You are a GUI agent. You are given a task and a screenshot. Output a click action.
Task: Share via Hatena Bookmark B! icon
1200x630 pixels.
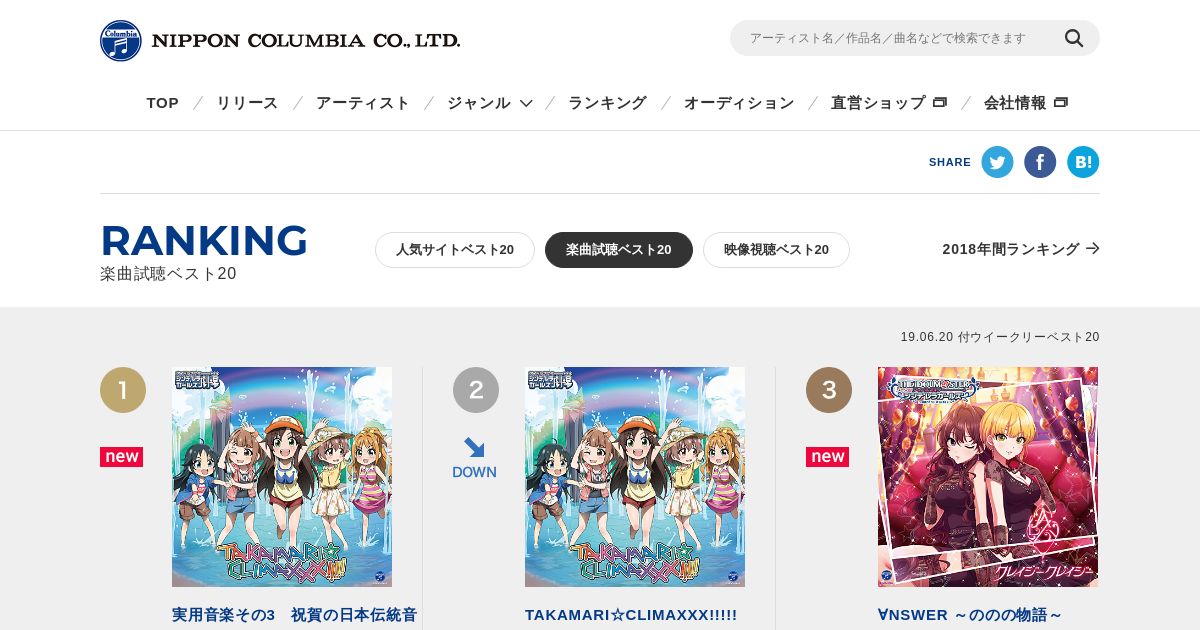tap(1083, 162)
